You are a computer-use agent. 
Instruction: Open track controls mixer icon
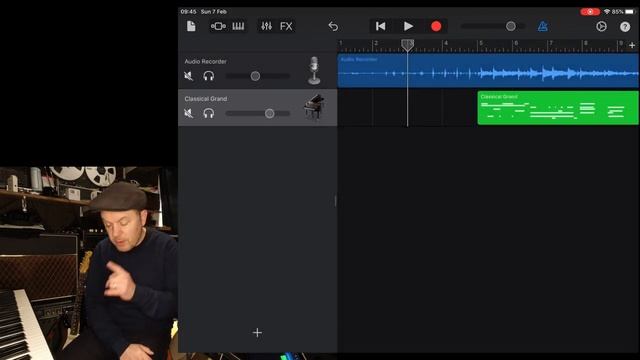click(x=267, y=26)
